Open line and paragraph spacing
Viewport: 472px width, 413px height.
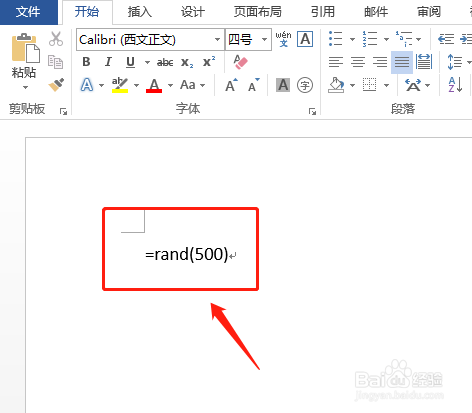click(x=455, y=62)
